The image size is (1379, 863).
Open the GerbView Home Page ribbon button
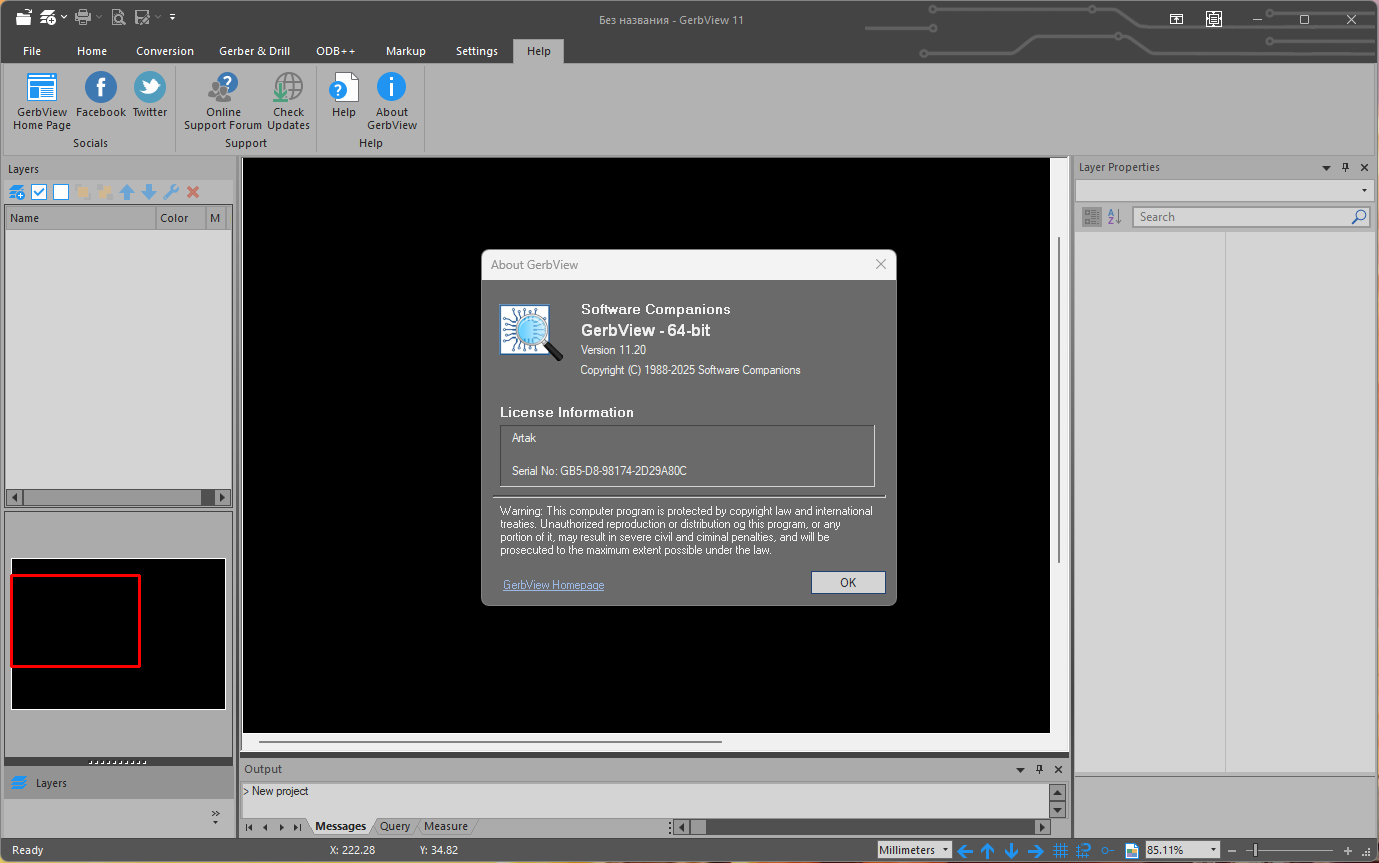click(42, 101)
